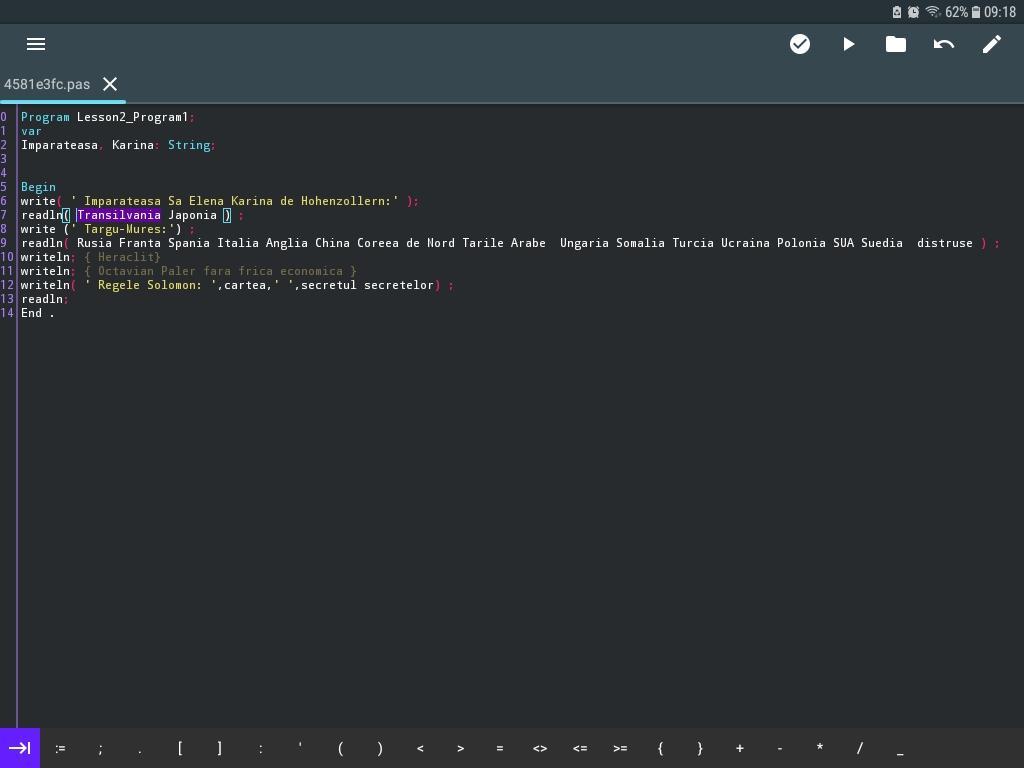Viewport: 1024px width, 768px height.
Task: Insert opening square bracket
Action: pos(180,748)
